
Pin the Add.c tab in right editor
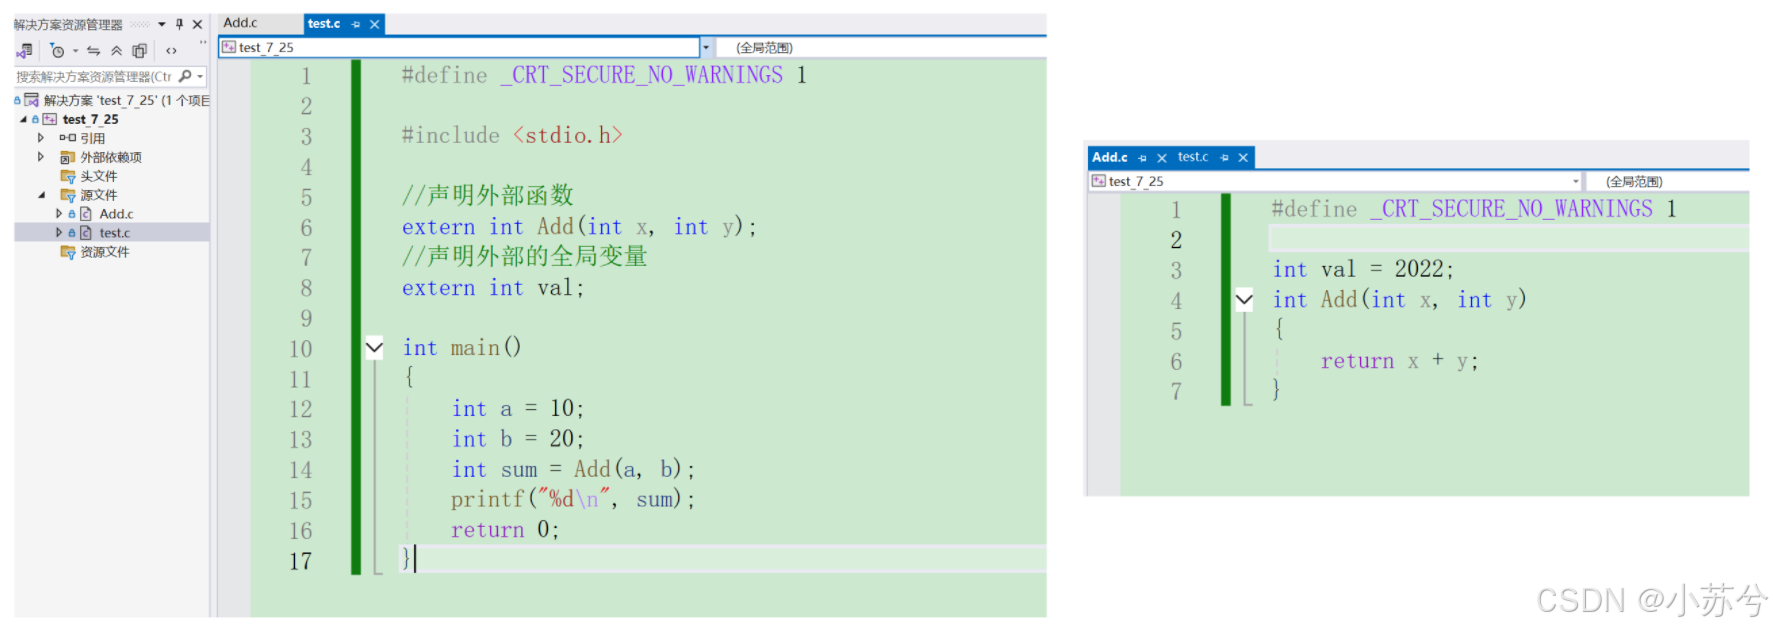pyautogui.click(x=1142, y=158)
